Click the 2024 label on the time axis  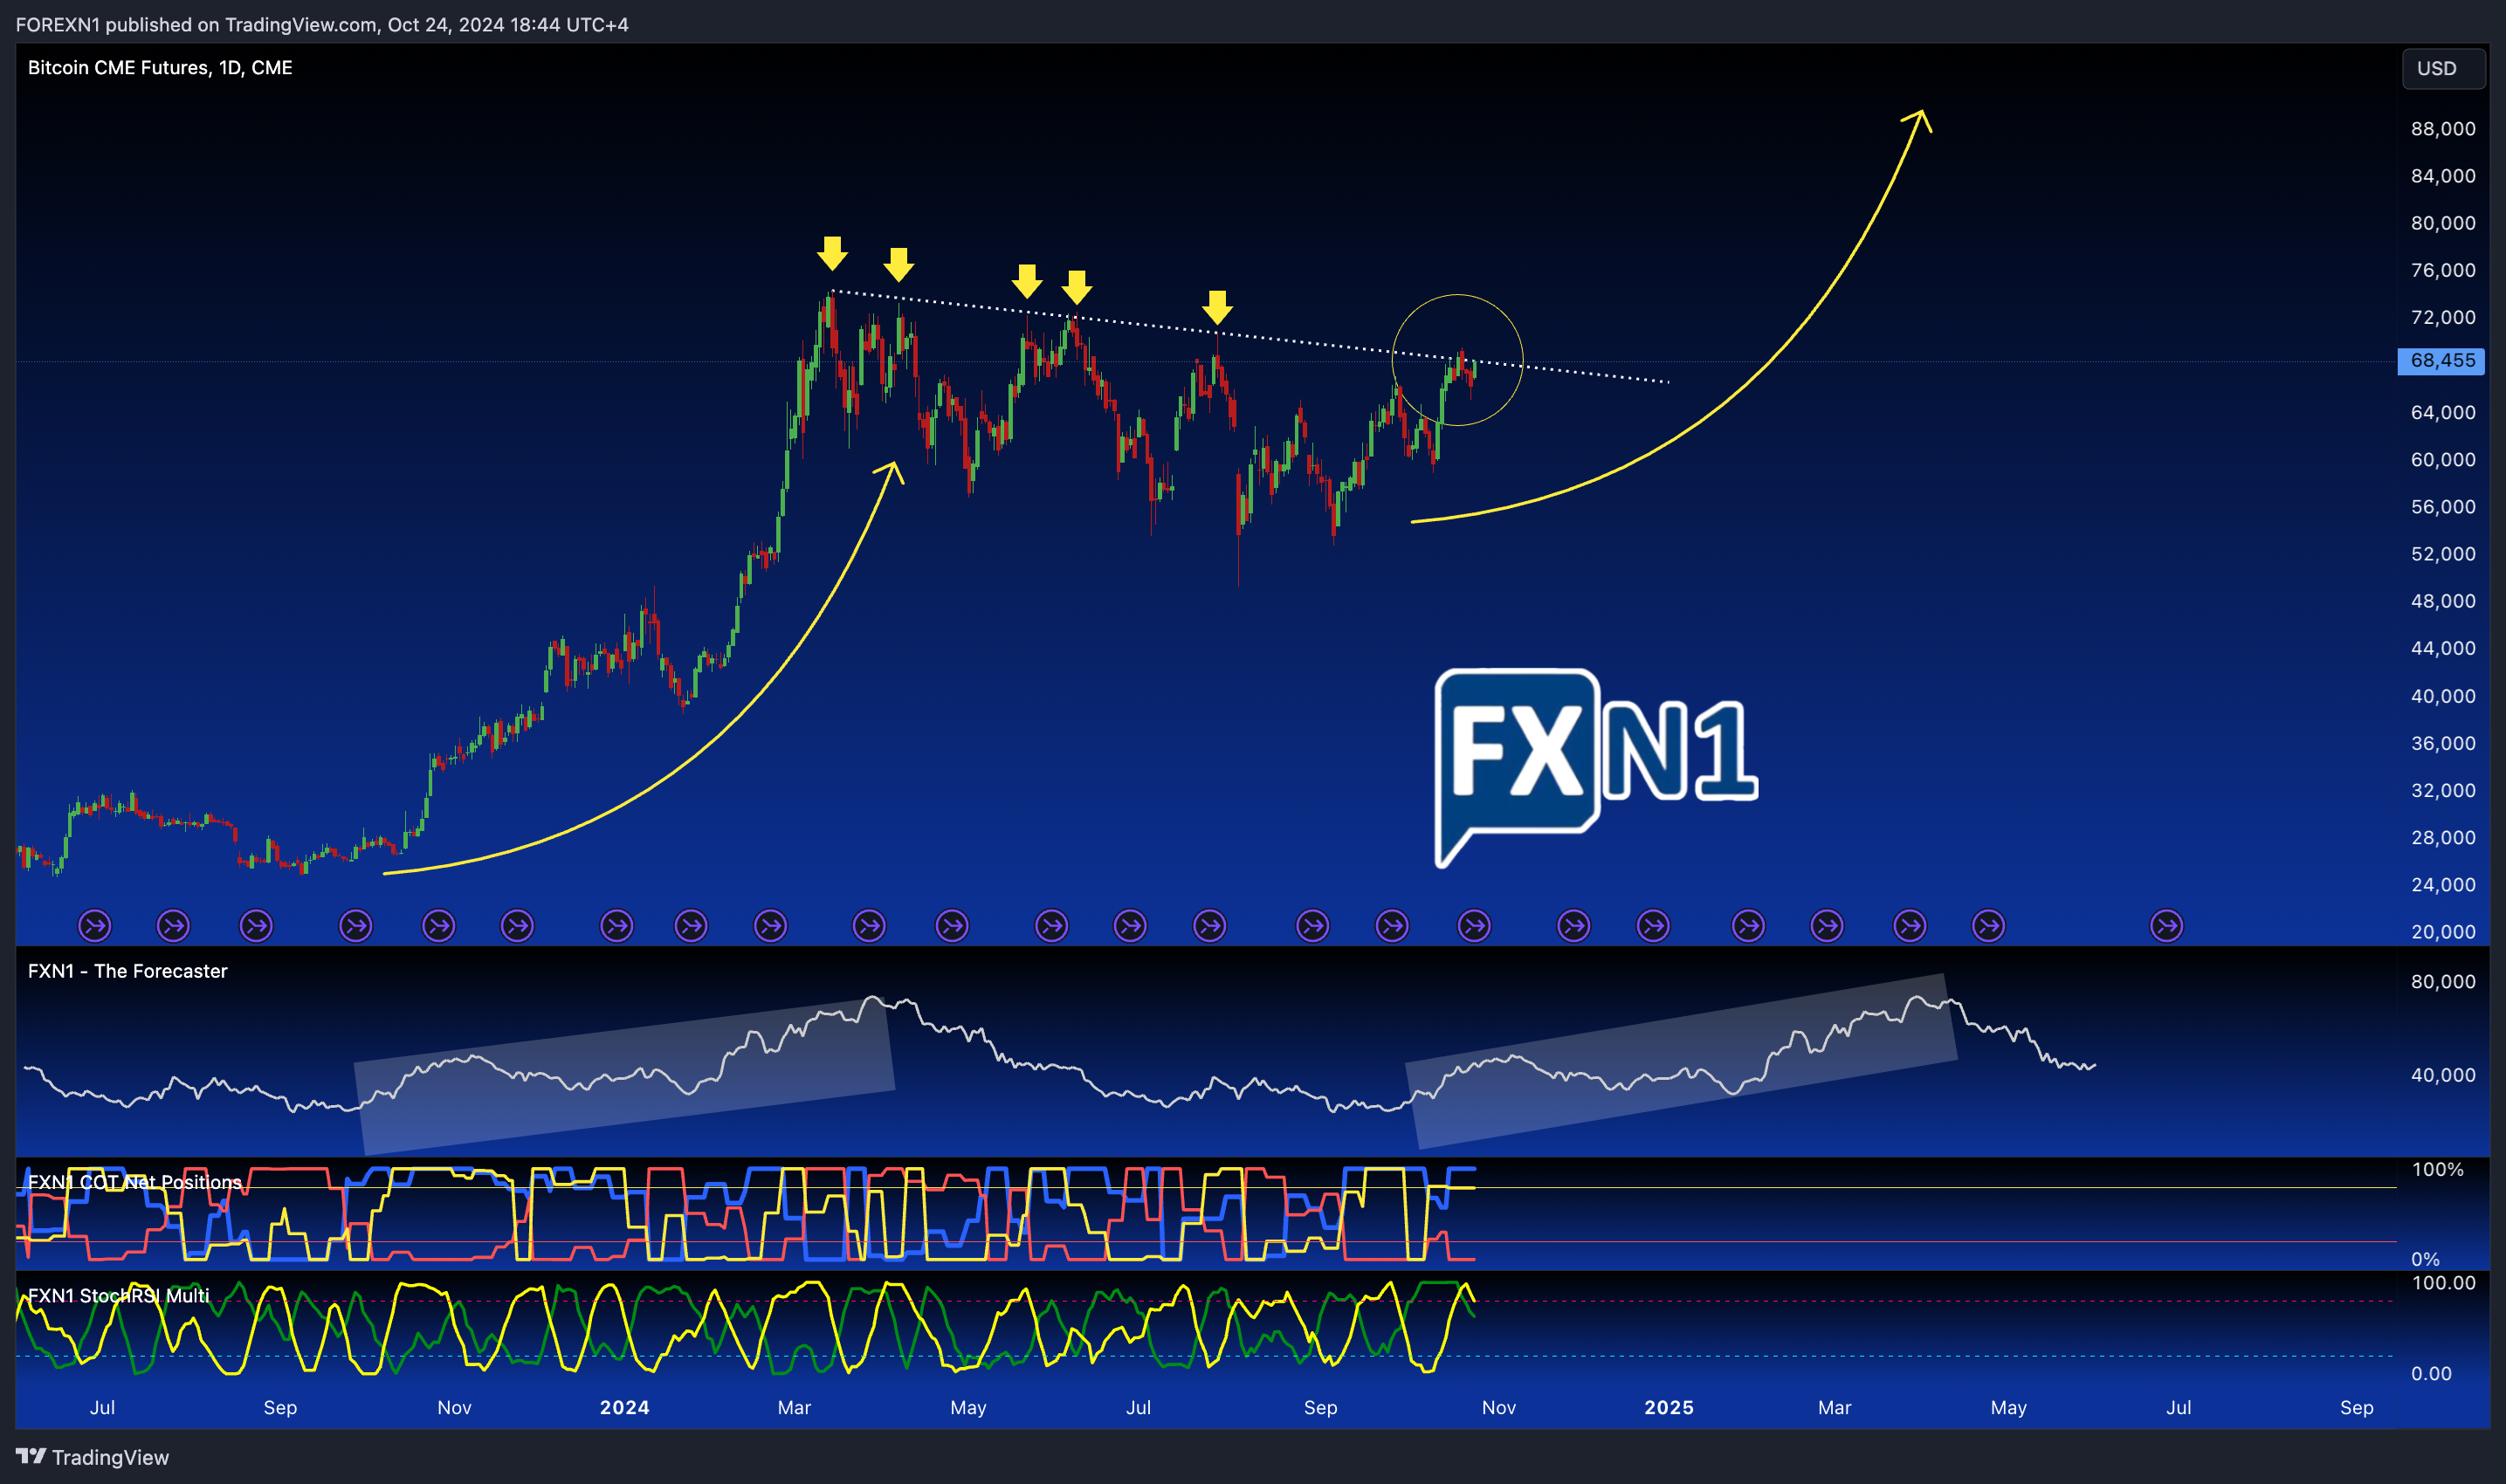[625, 1408]
